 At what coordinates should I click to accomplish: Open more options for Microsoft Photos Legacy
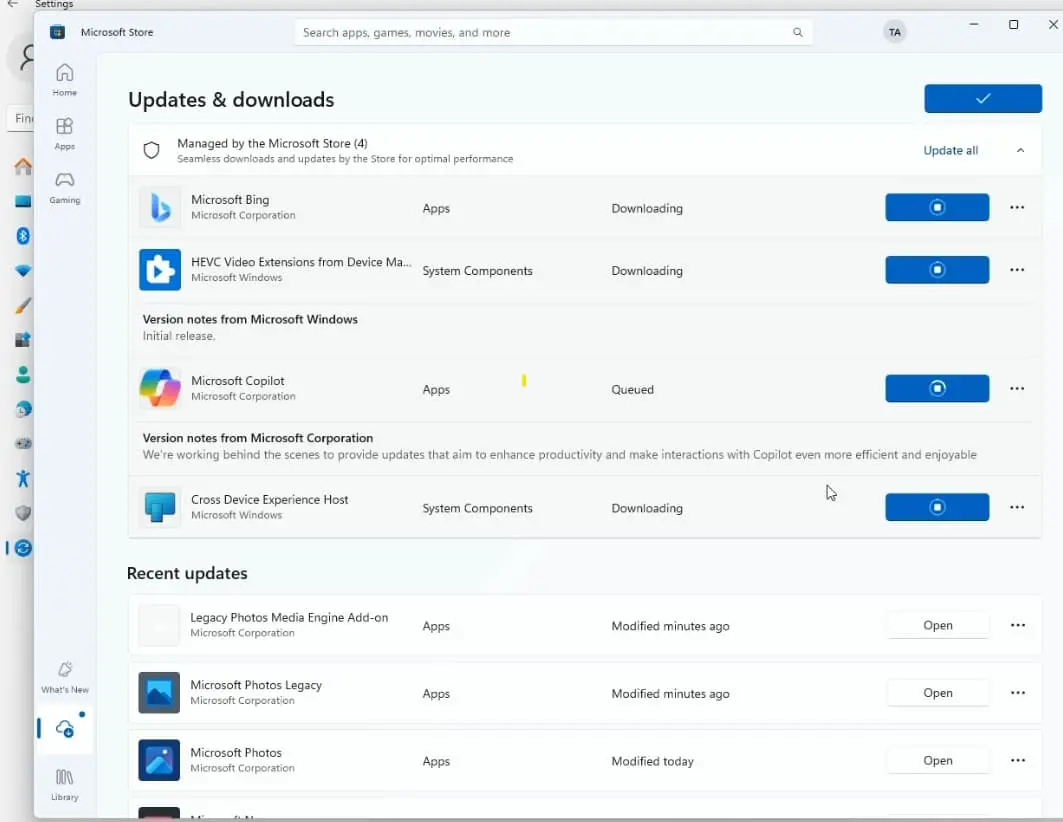click(1018, 693)
